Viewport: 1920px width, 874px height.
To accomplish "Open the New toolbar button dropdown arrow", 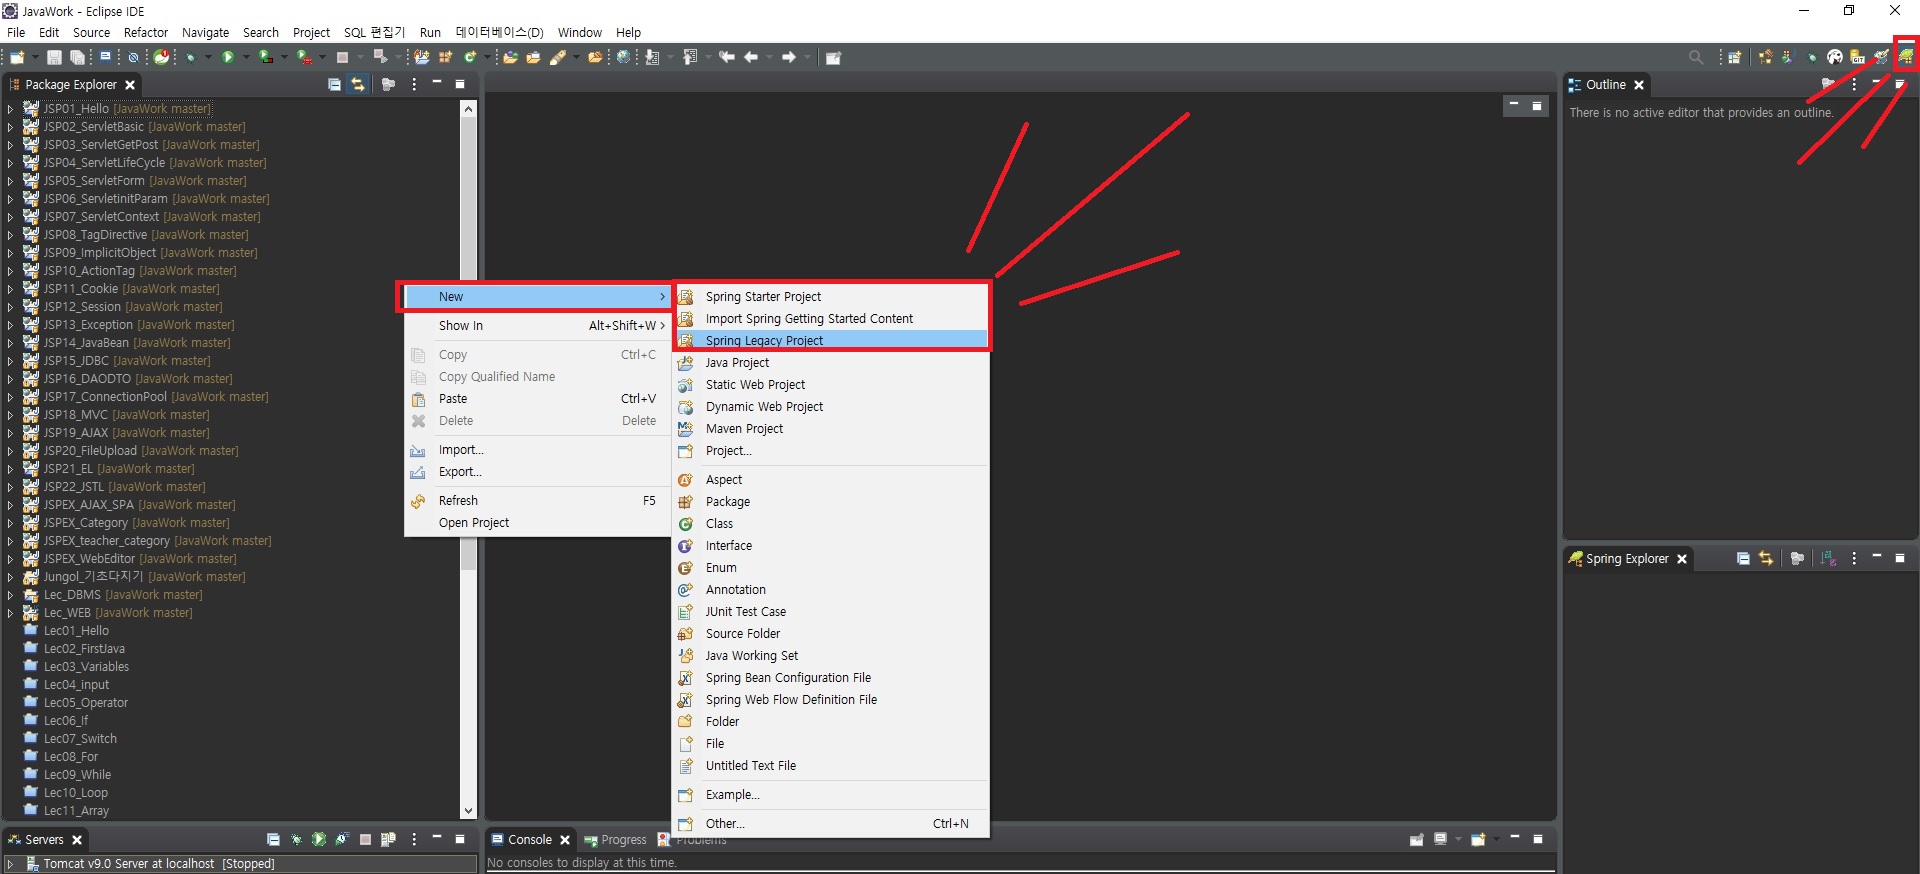I will click(x=35, y=57).
